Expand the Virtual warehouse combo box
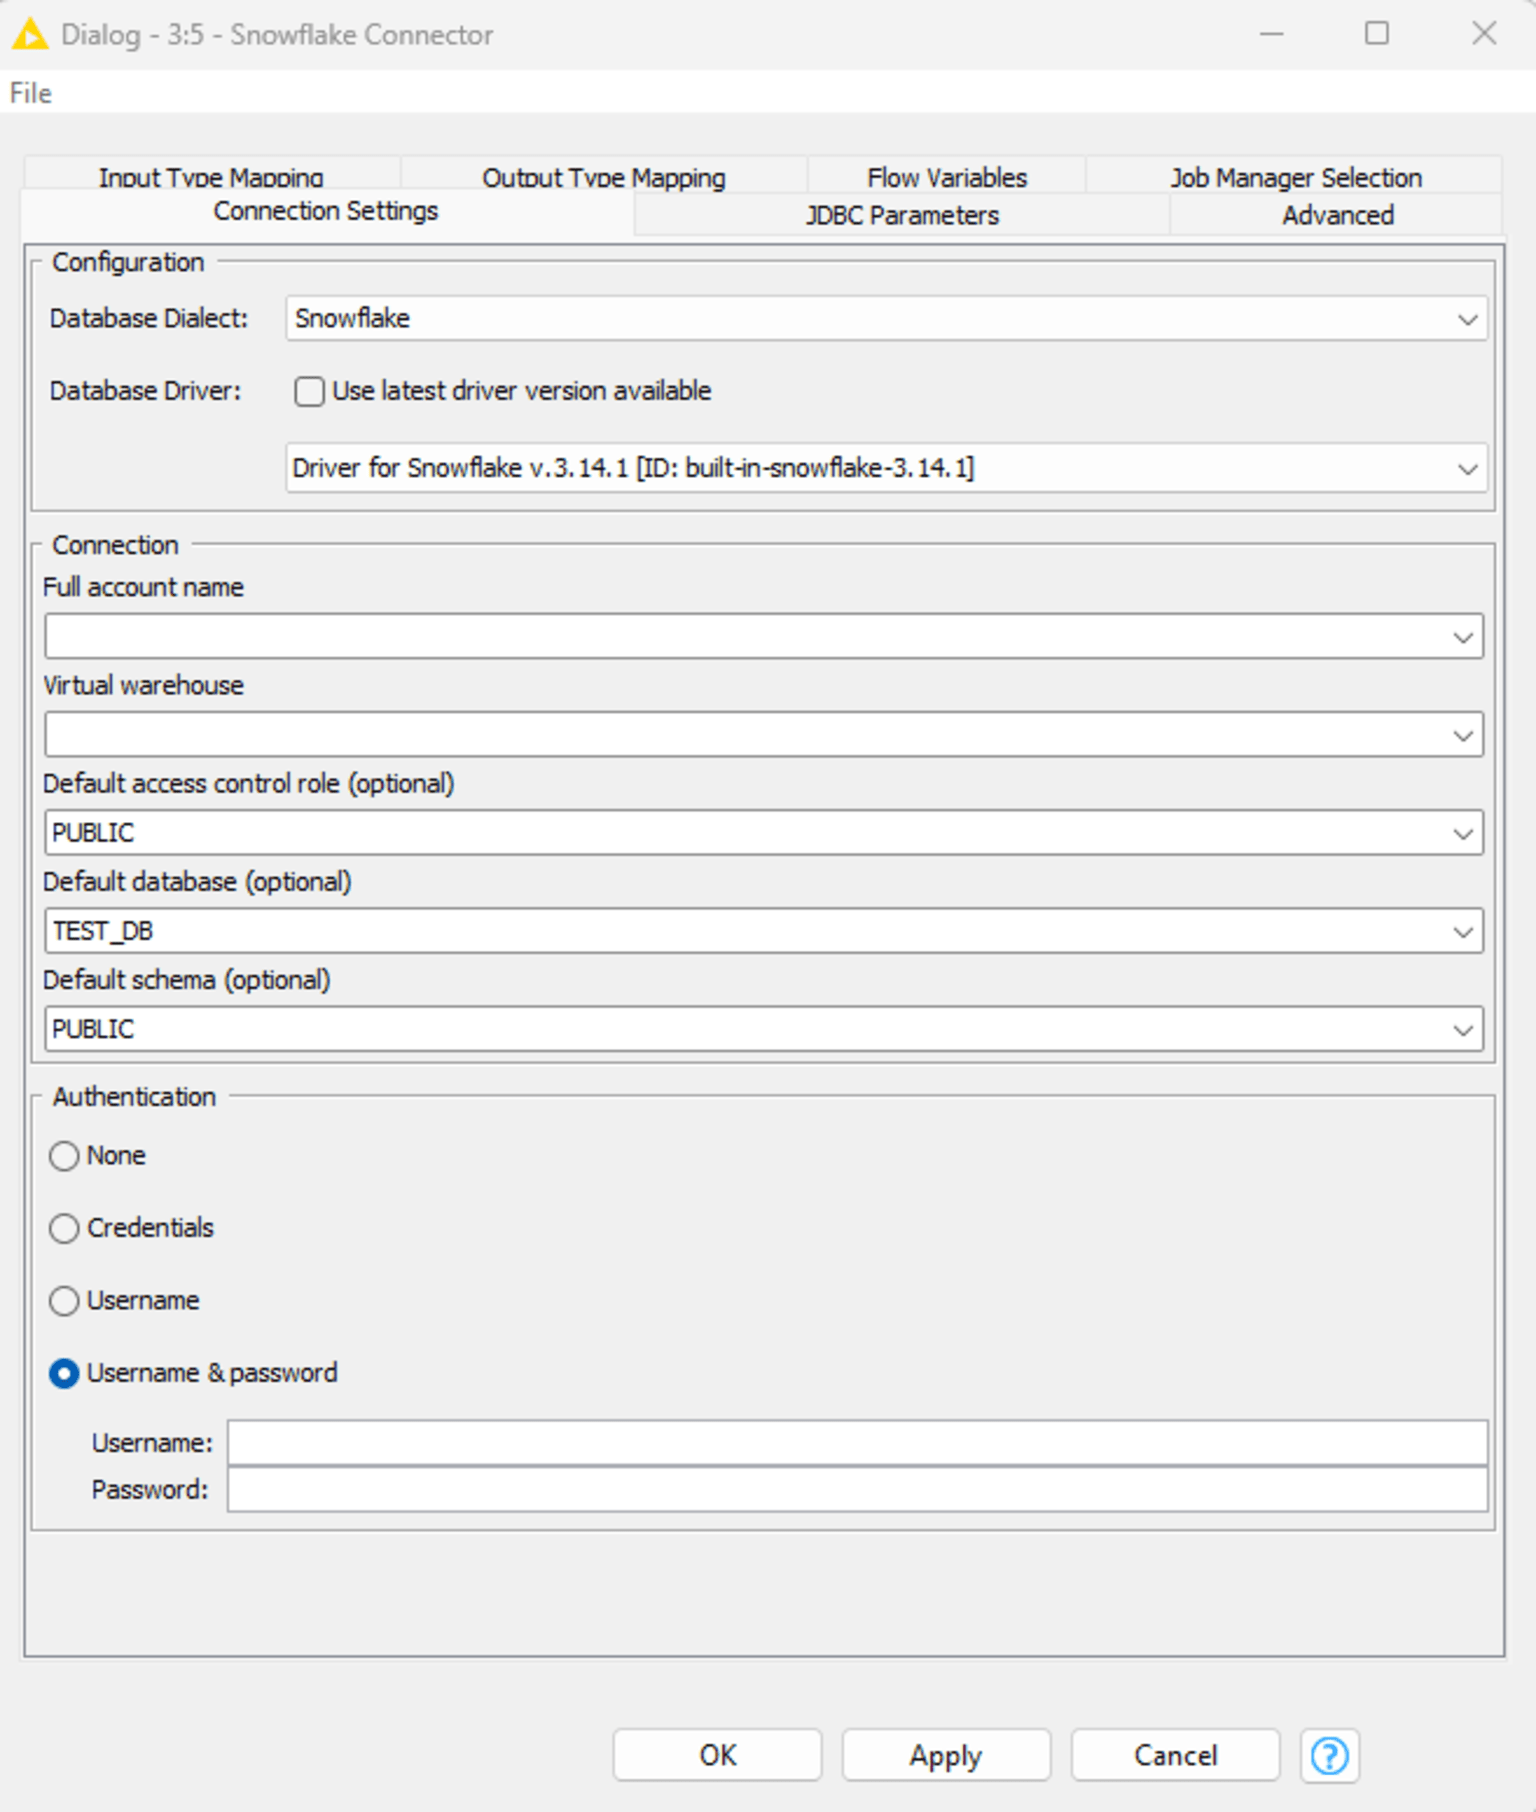1536x1812 pixels. [x=1463, y=735]
